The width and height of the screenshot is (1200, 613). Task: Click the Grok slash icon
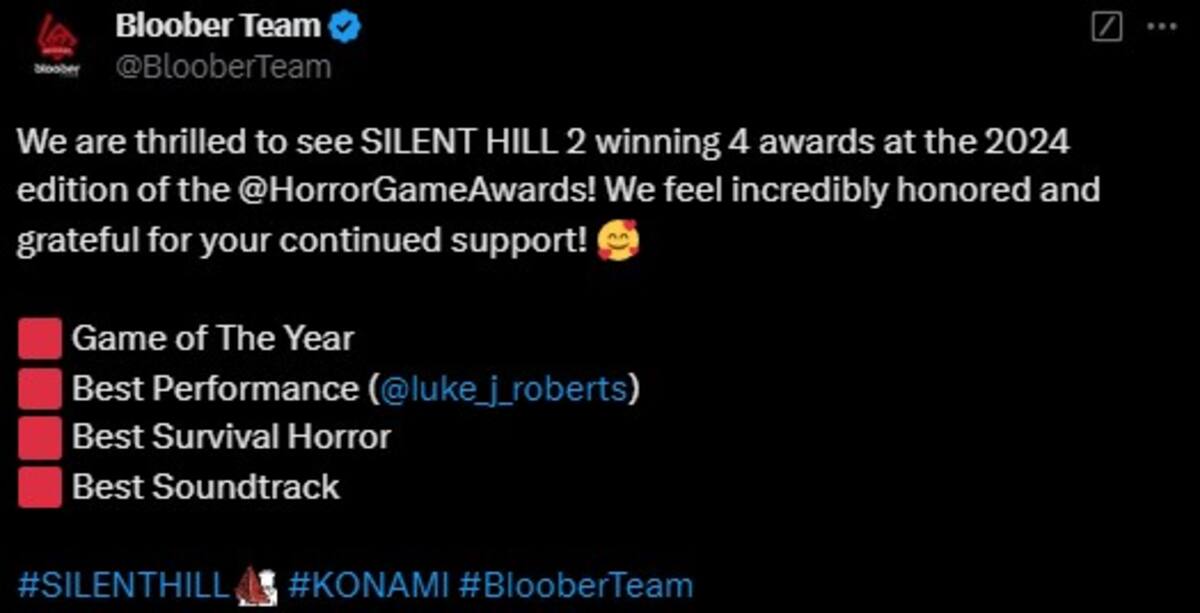tap(1107, 27)
